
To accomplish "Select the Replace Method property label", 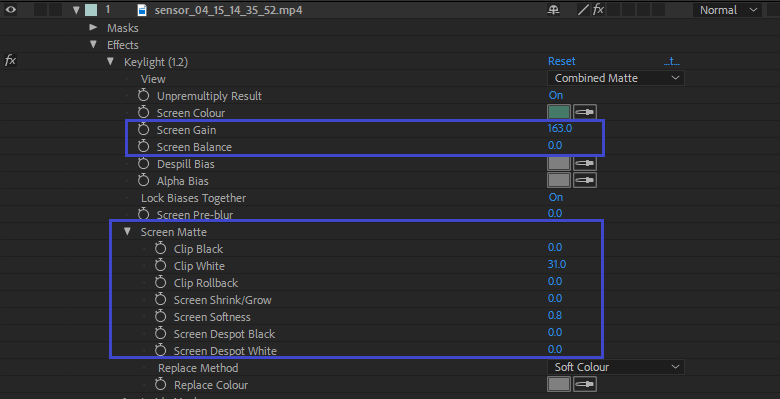I will (x=198, y=368).
